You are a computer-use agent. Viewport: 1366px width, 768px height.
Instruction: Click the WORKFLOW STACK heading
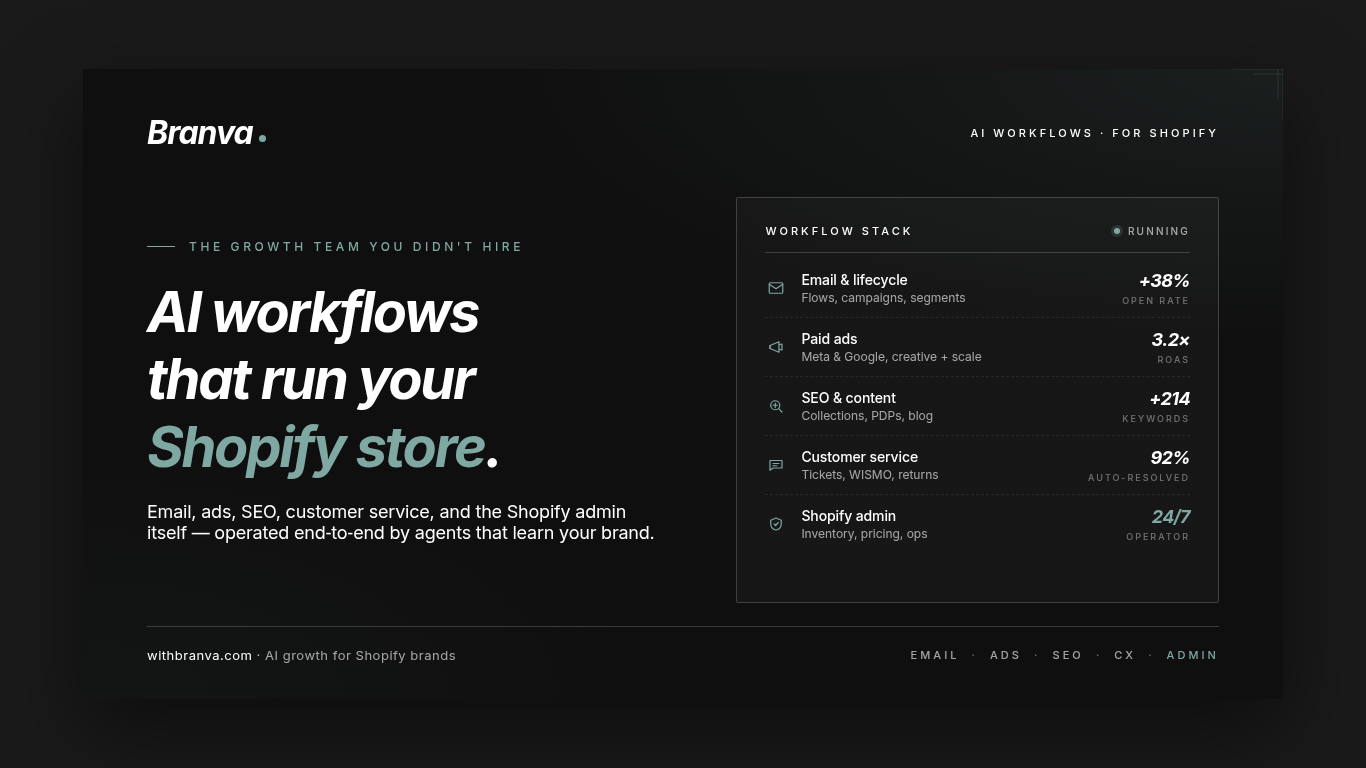click(x=839, y=231)
